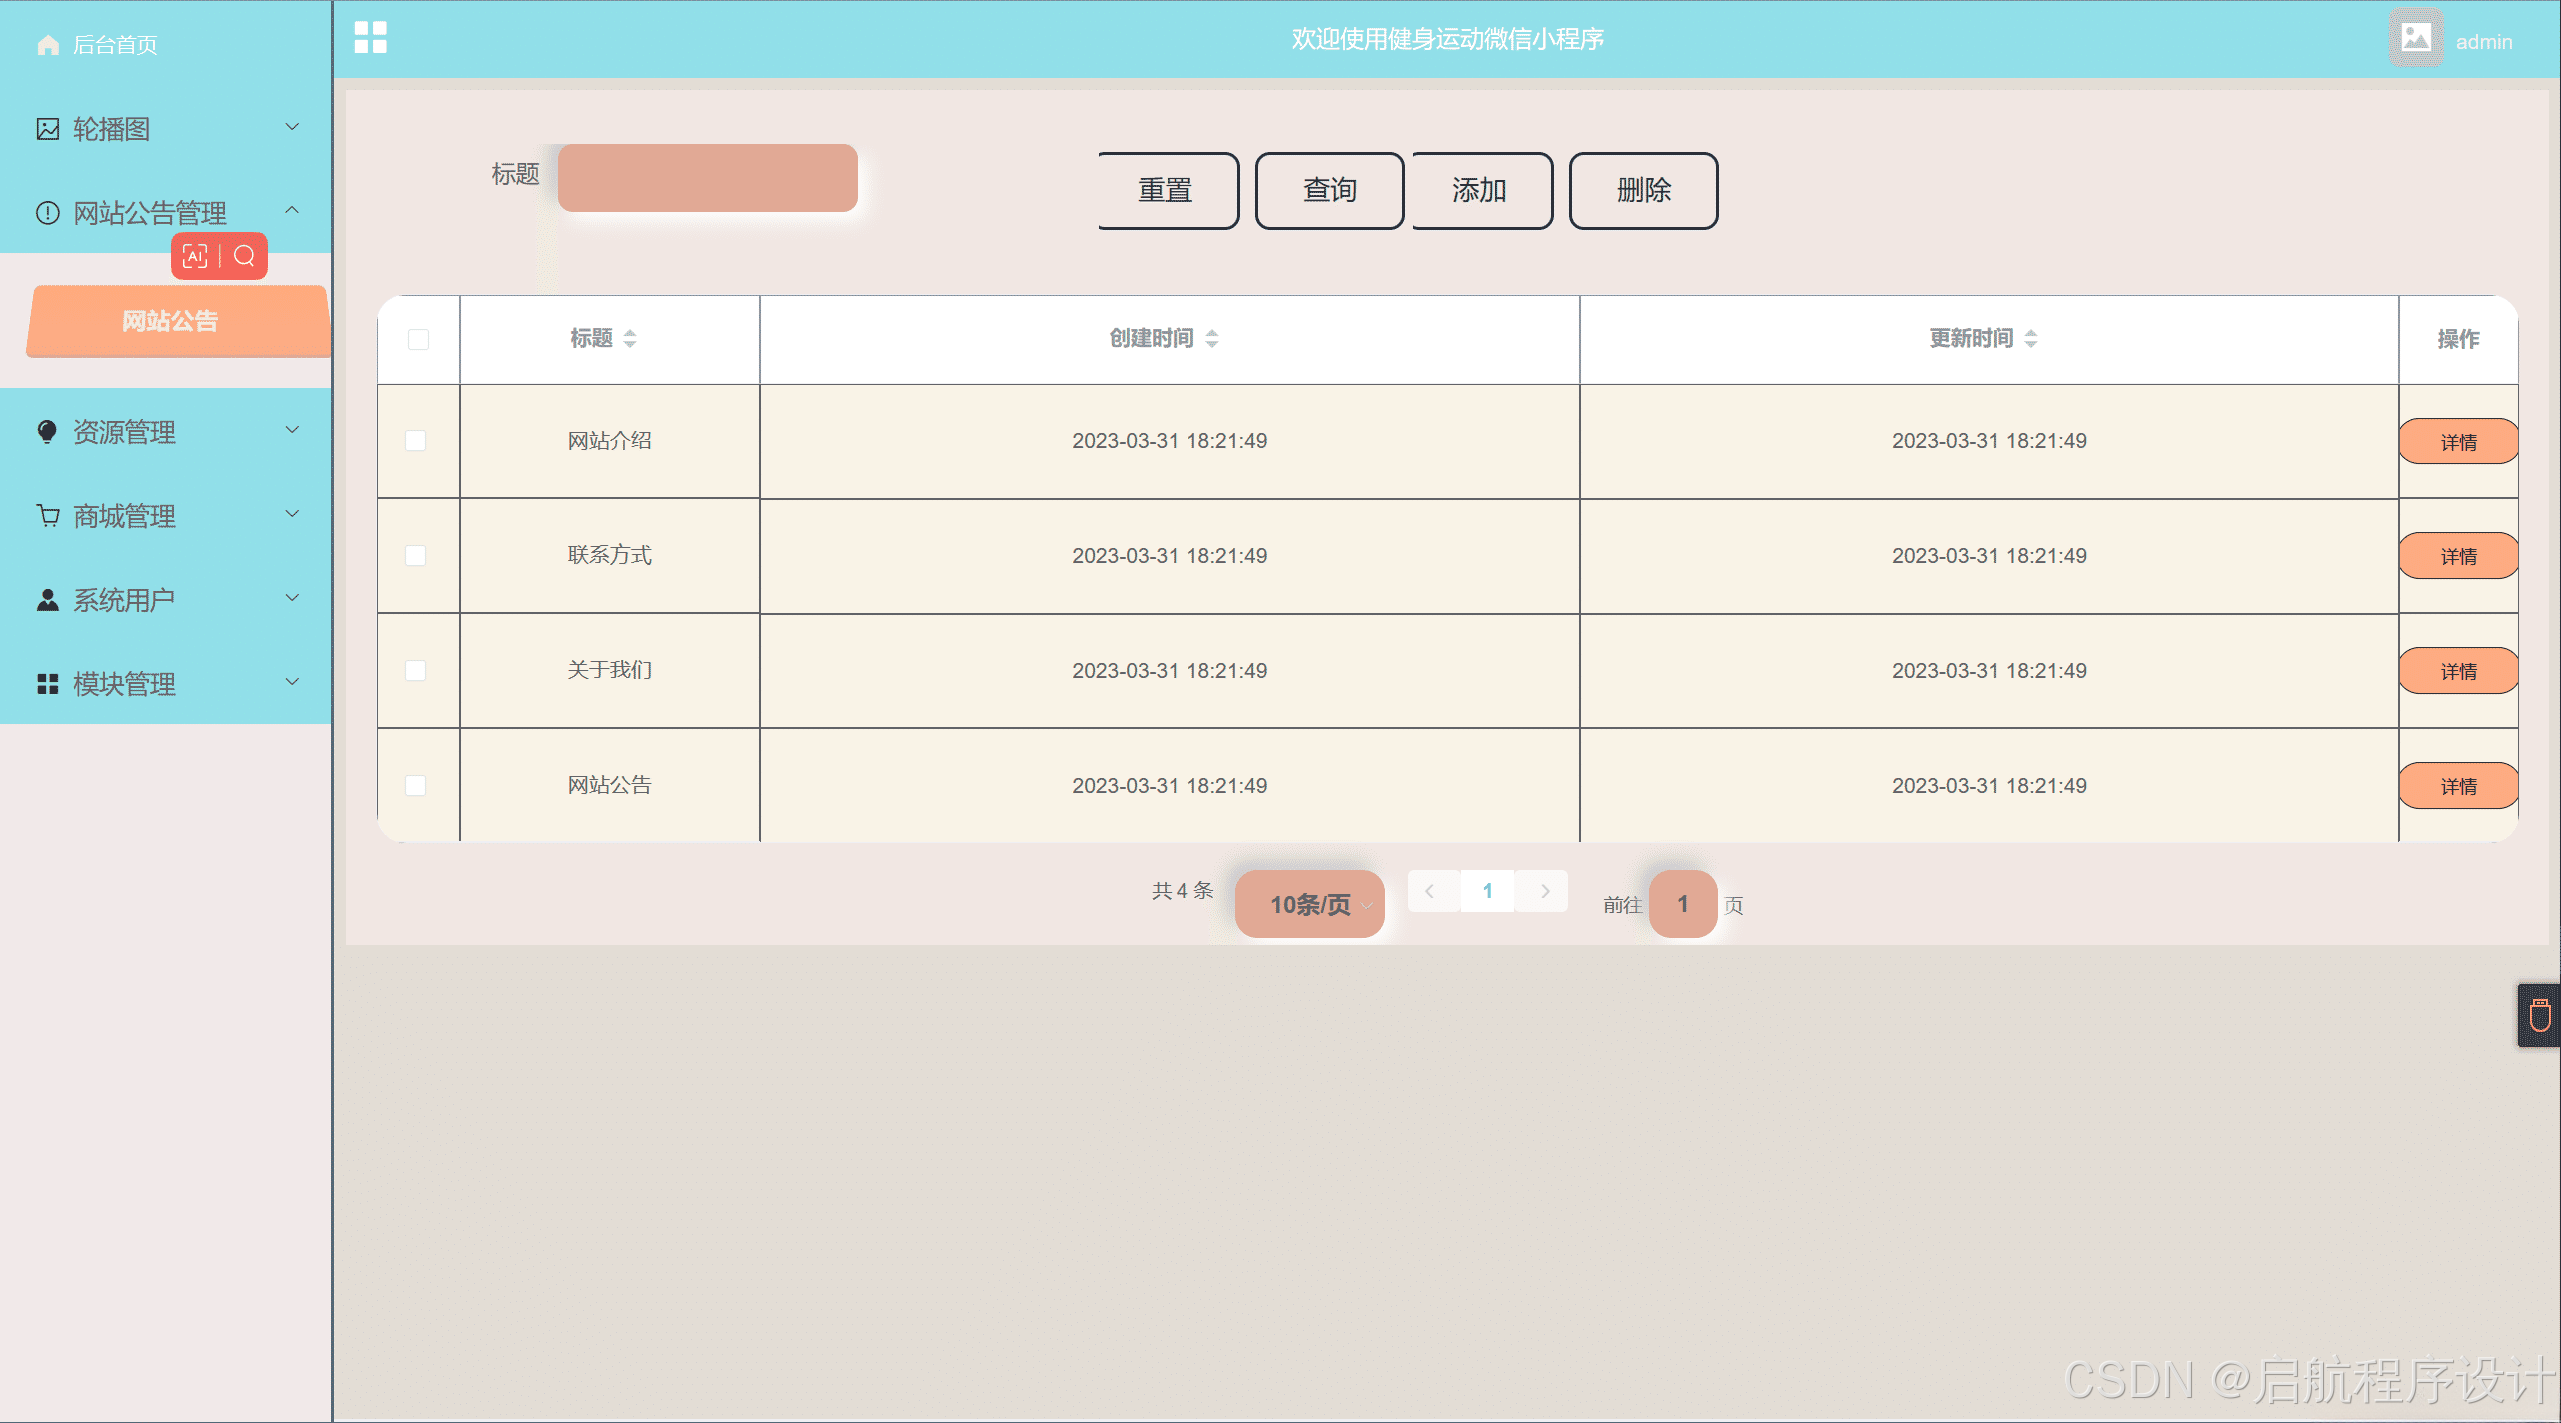The width and height of the screenshot is (2561, 1423).
Task: Click the 网站公告管理 info icon
Action: pyautogui.click(x=47, y=213)
